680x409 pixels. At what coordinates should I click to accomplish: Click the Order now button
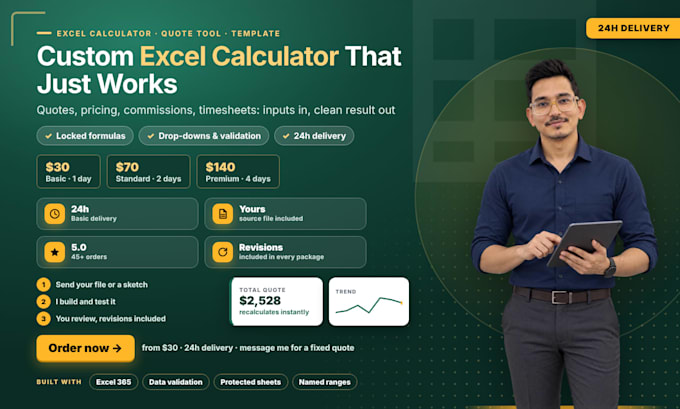pos(85,348)
